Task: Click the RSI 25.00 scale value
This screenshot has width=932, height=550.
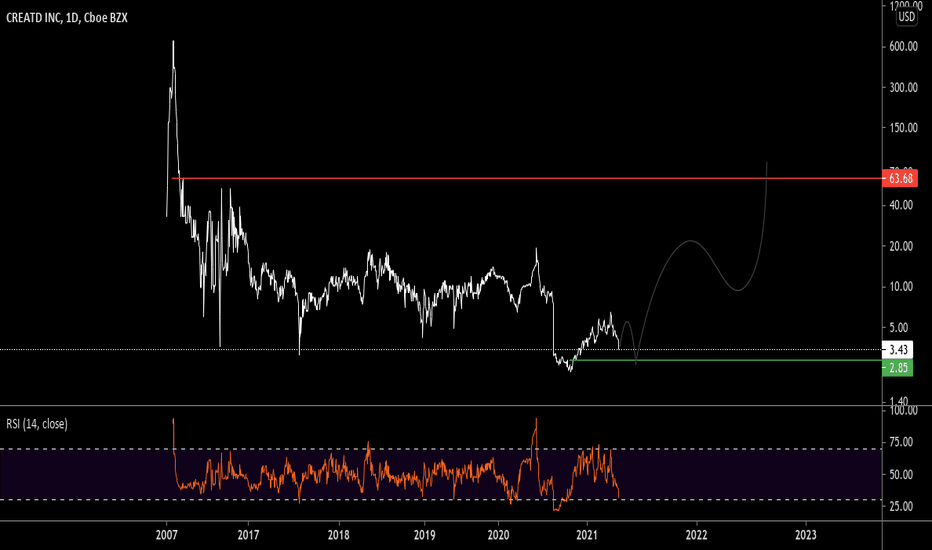Action: 901,507
